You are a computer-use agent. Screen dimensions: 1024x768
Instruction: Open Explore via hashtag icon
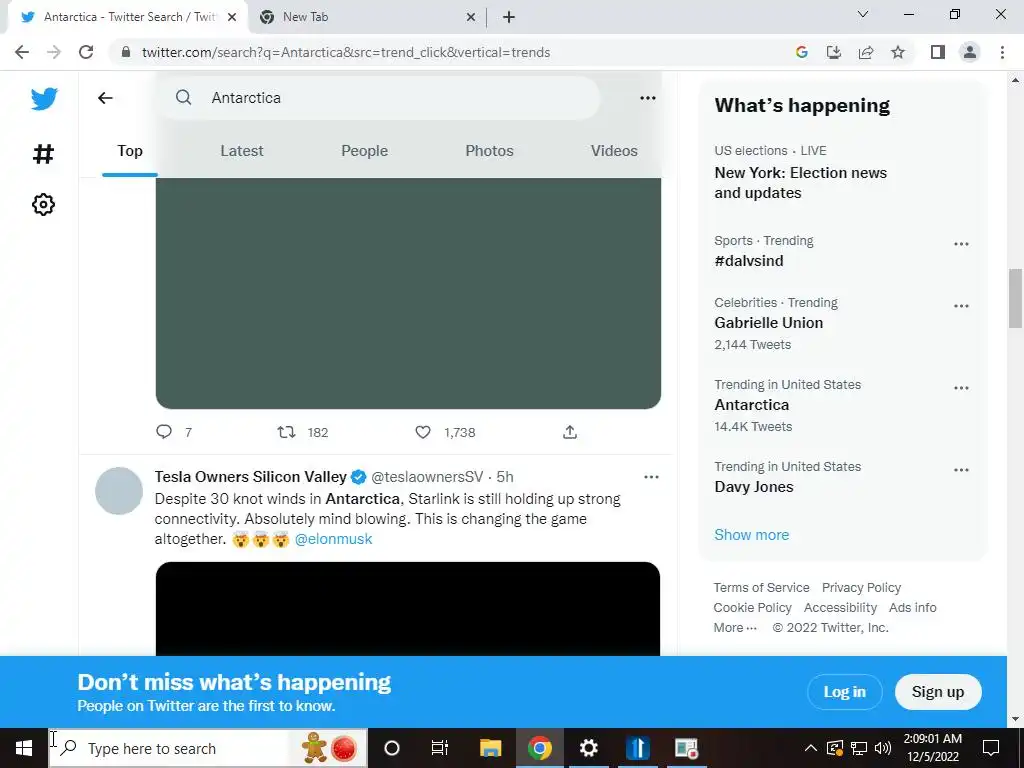pos(43,154)
